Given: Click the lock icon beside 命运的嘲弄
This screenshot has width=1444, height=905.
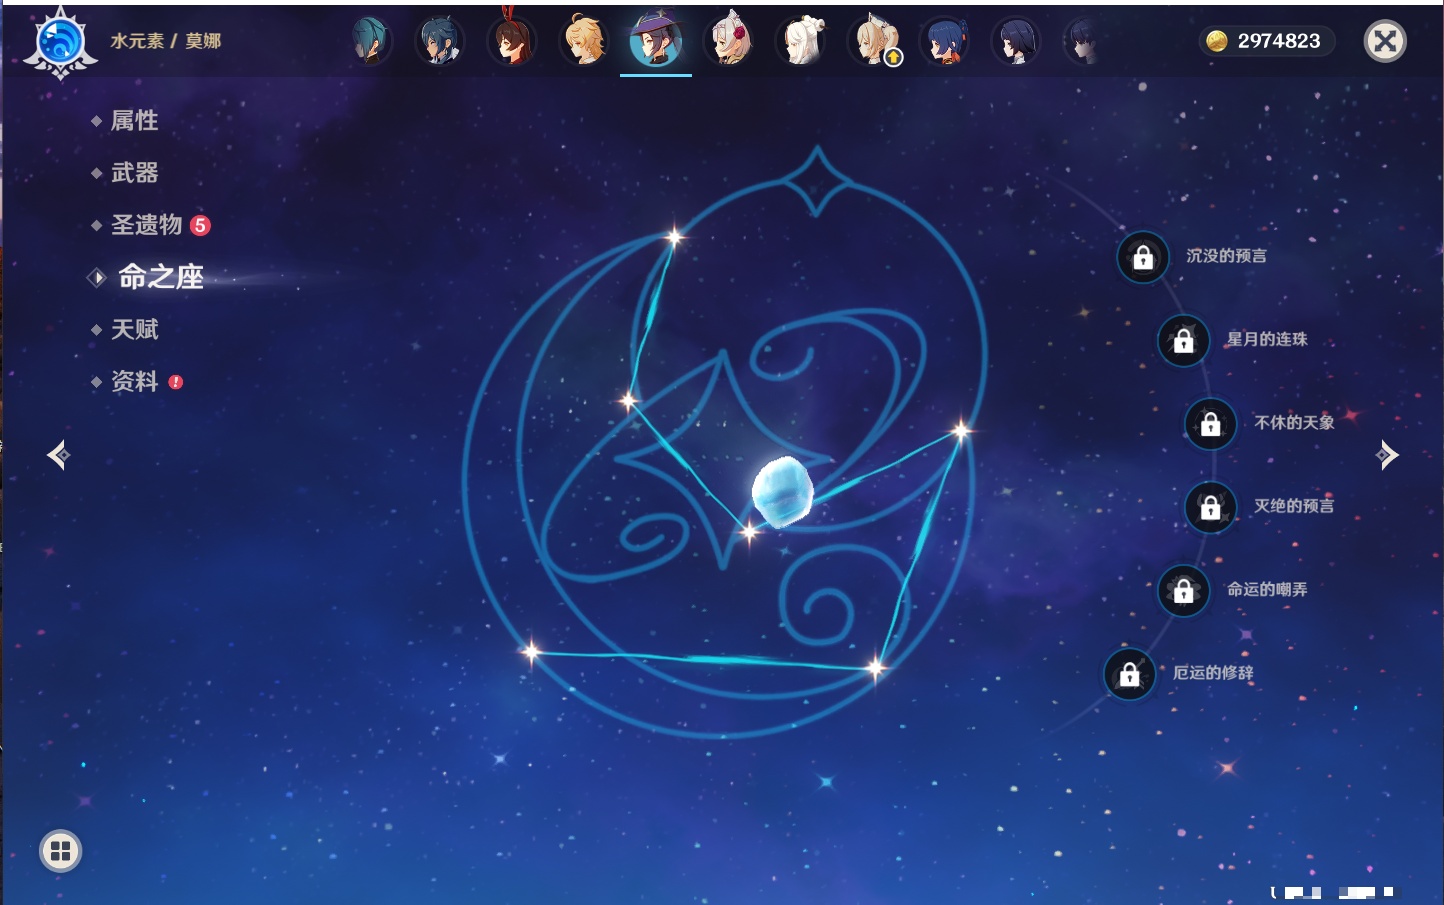Looking at the screenshot, I should pyautogui.click(x=1183, y=590).
